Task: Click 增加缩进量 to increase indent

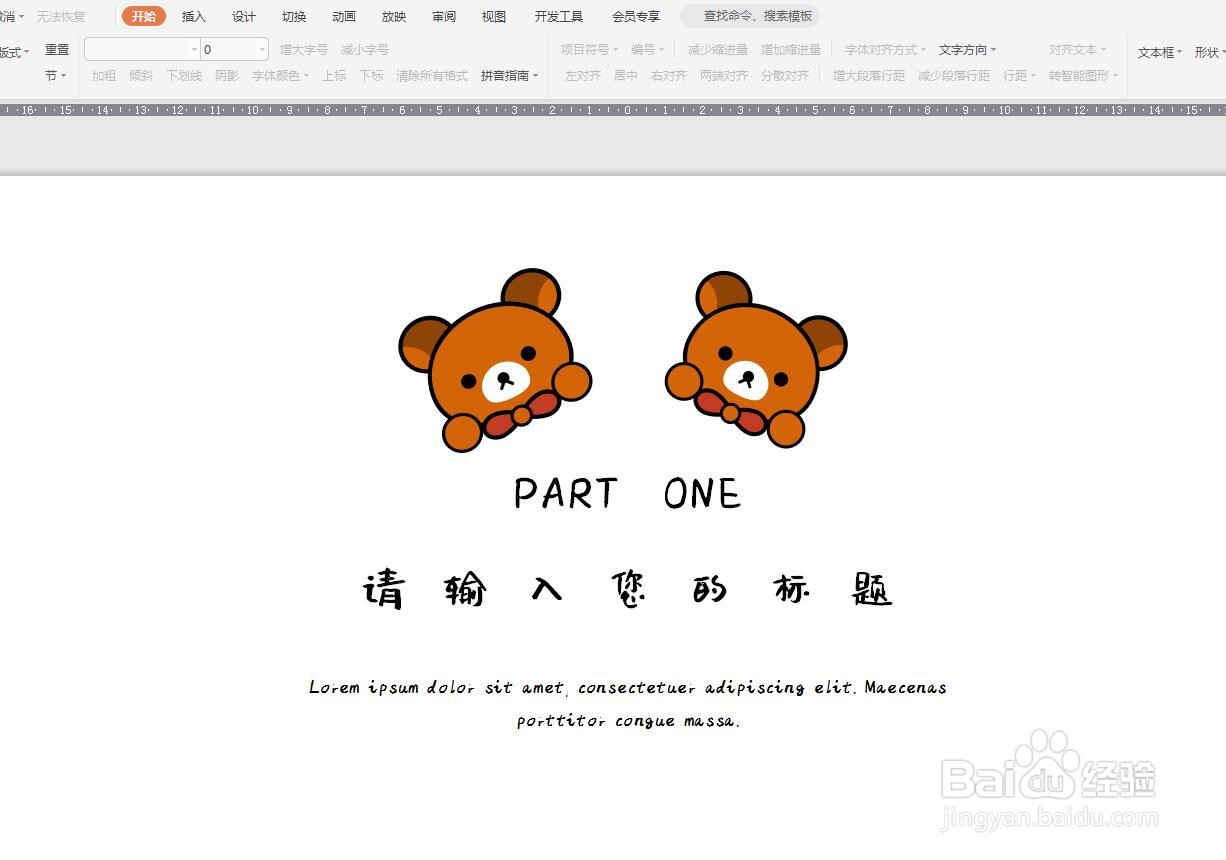Action: [791, 49]
